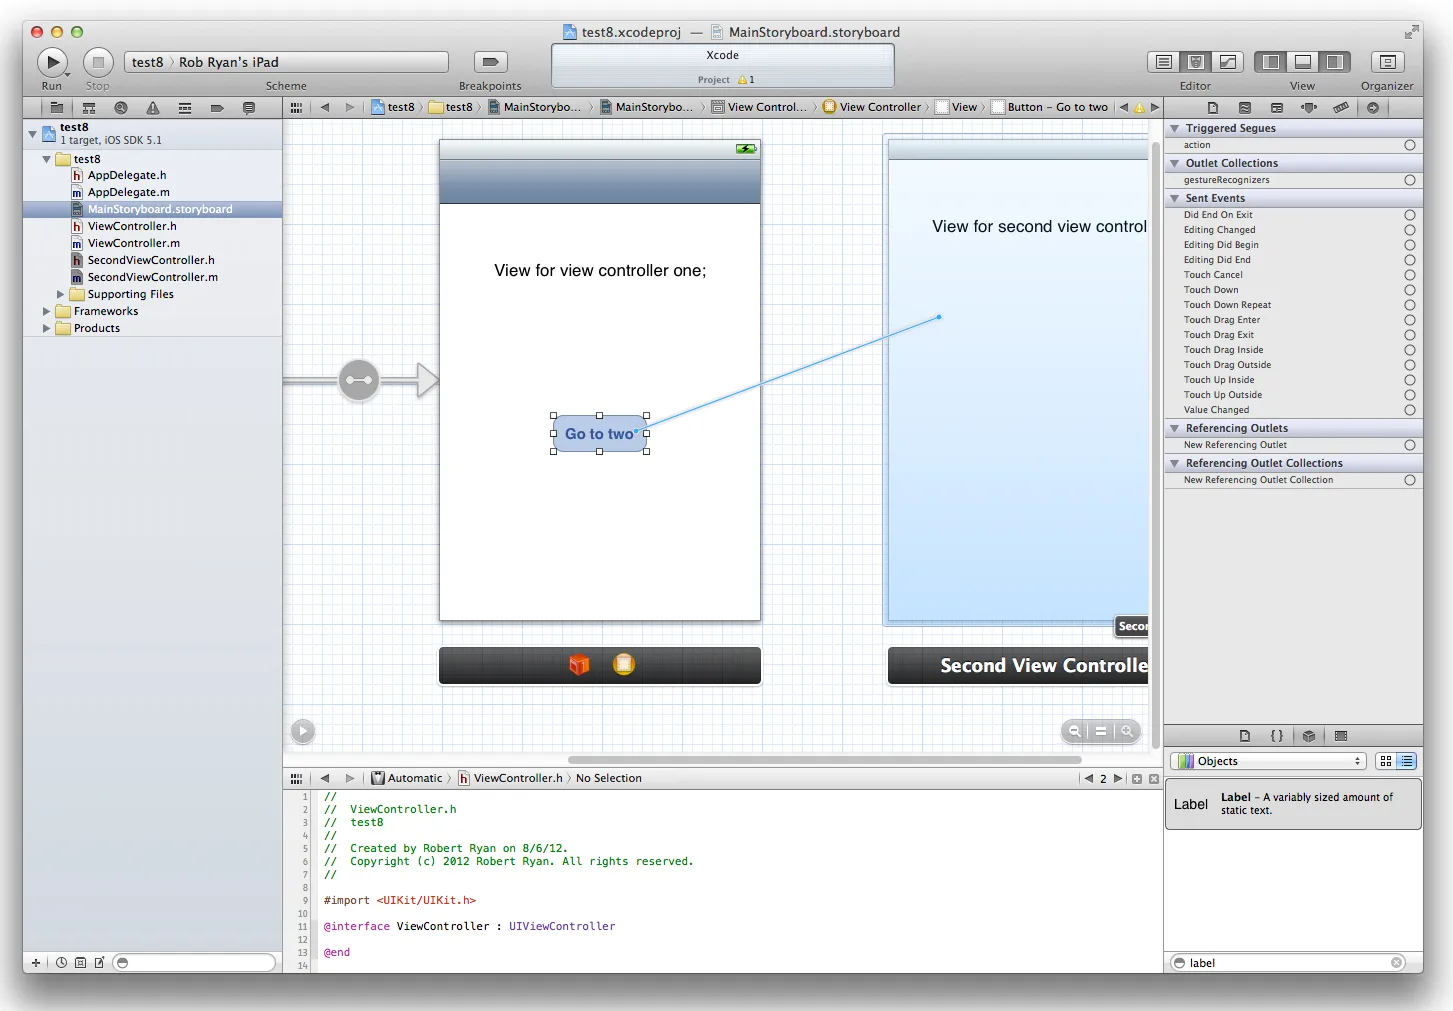Expand the Supporting Files group

(61, 294)
